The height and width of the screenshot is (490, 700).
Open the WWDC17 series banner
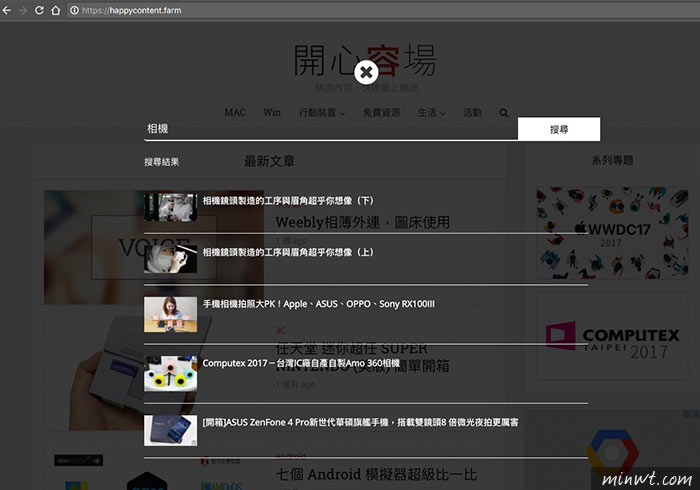(x=612, y=233)
